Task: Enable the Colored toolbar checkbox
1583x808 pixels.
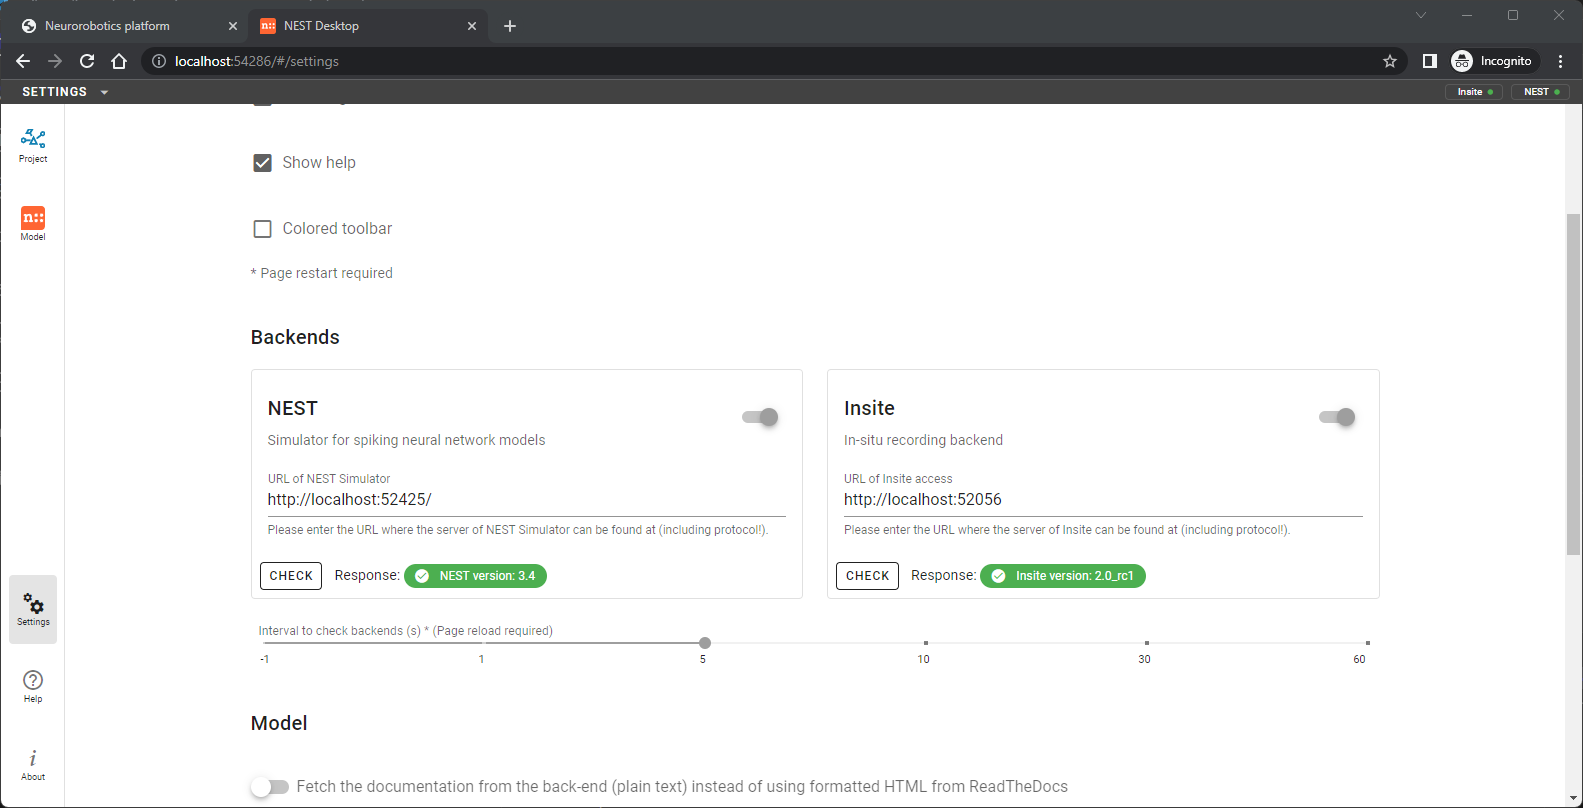Action: point(263,229)
